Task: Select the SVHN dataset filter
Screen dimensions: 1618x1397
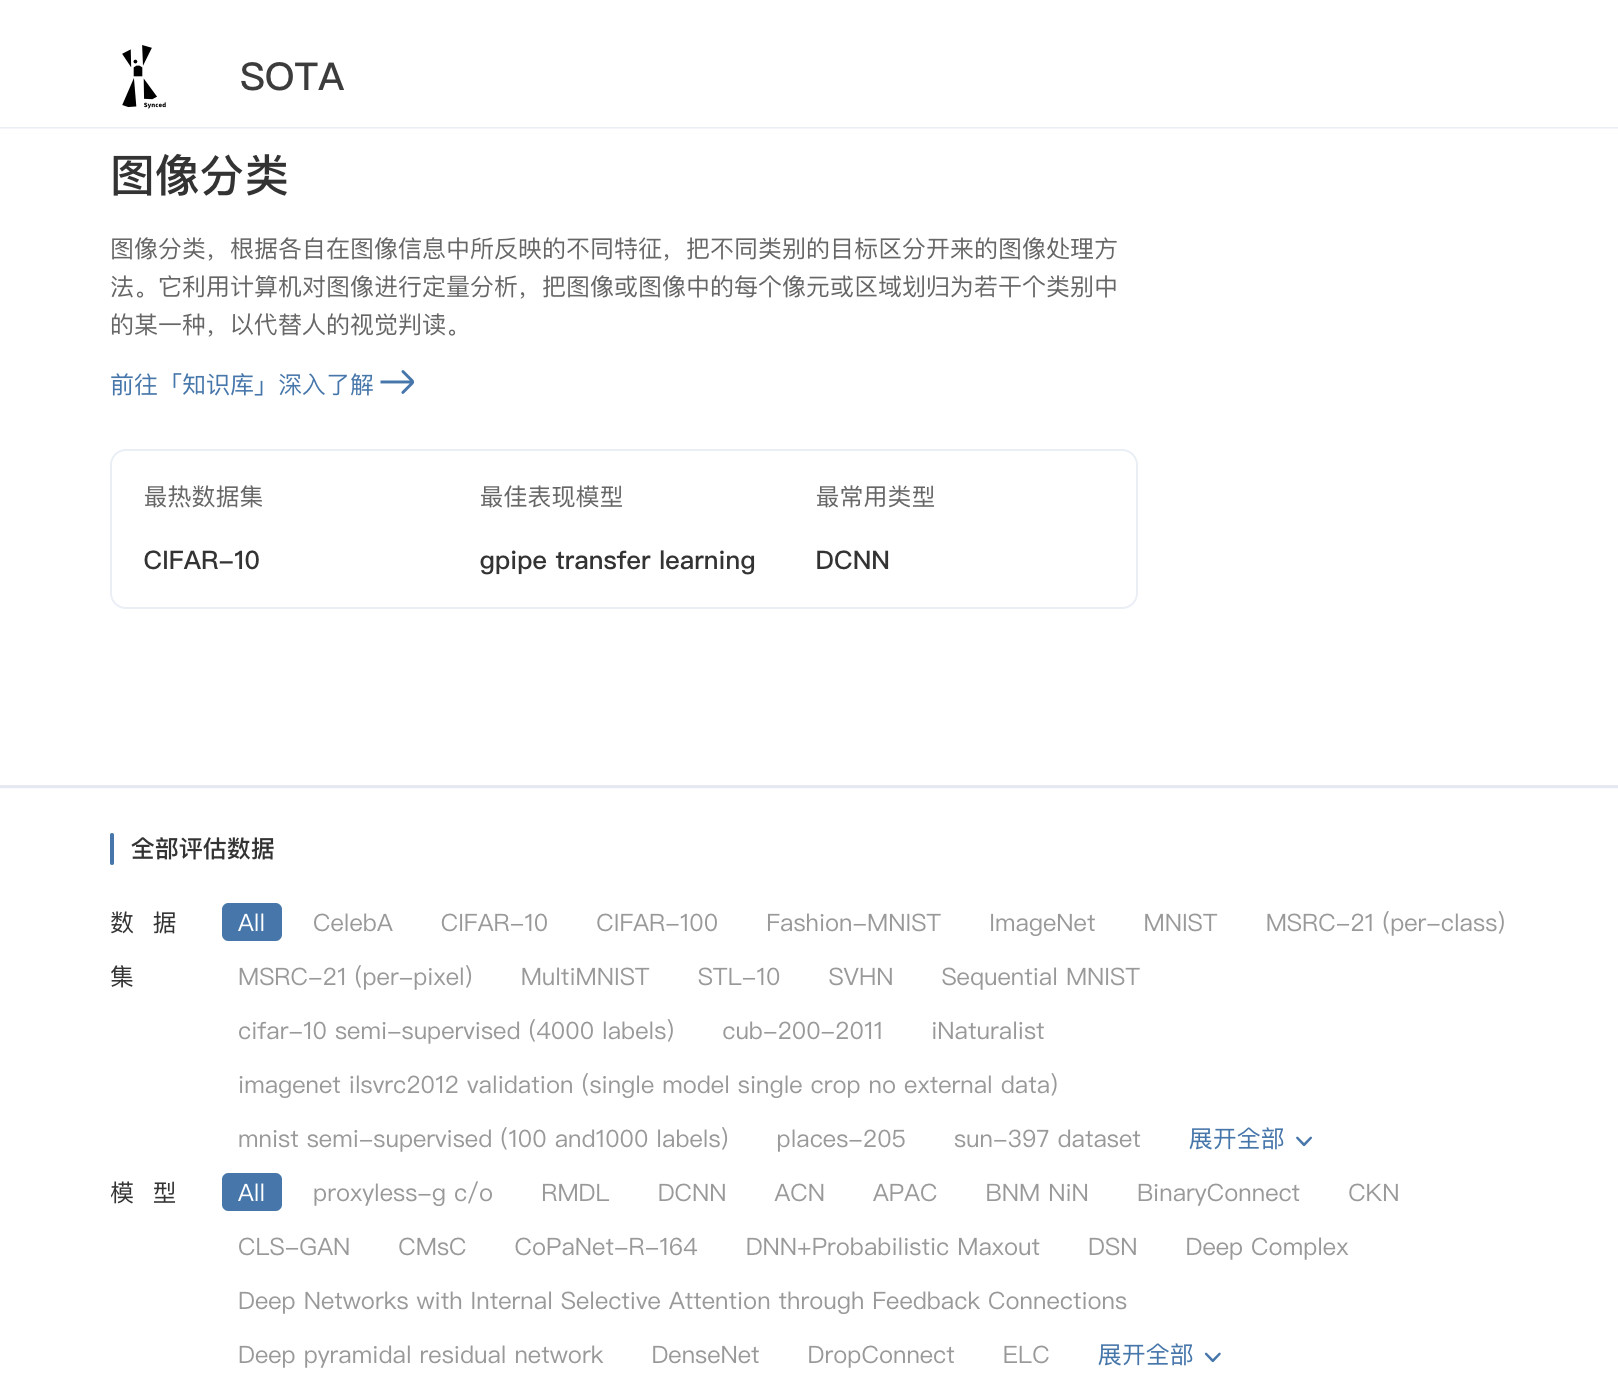Action: (861, 976)
